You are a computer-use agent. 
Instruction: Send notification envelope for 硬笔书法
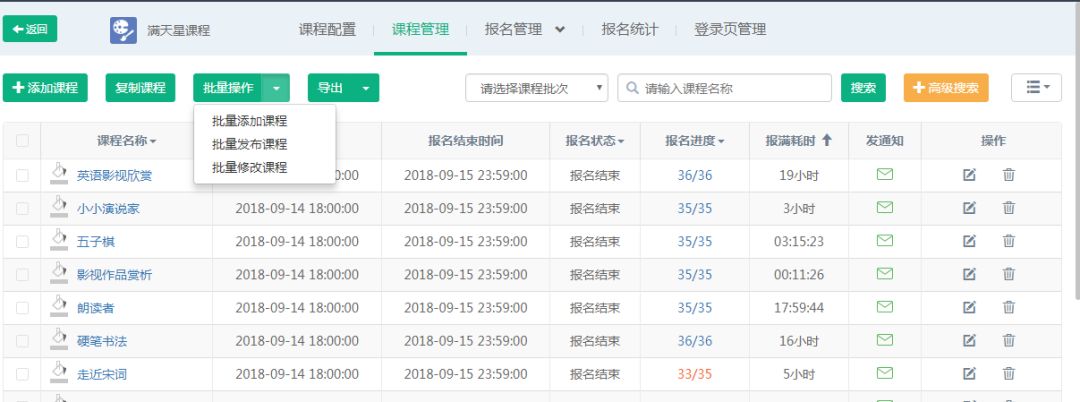(884, 339)
